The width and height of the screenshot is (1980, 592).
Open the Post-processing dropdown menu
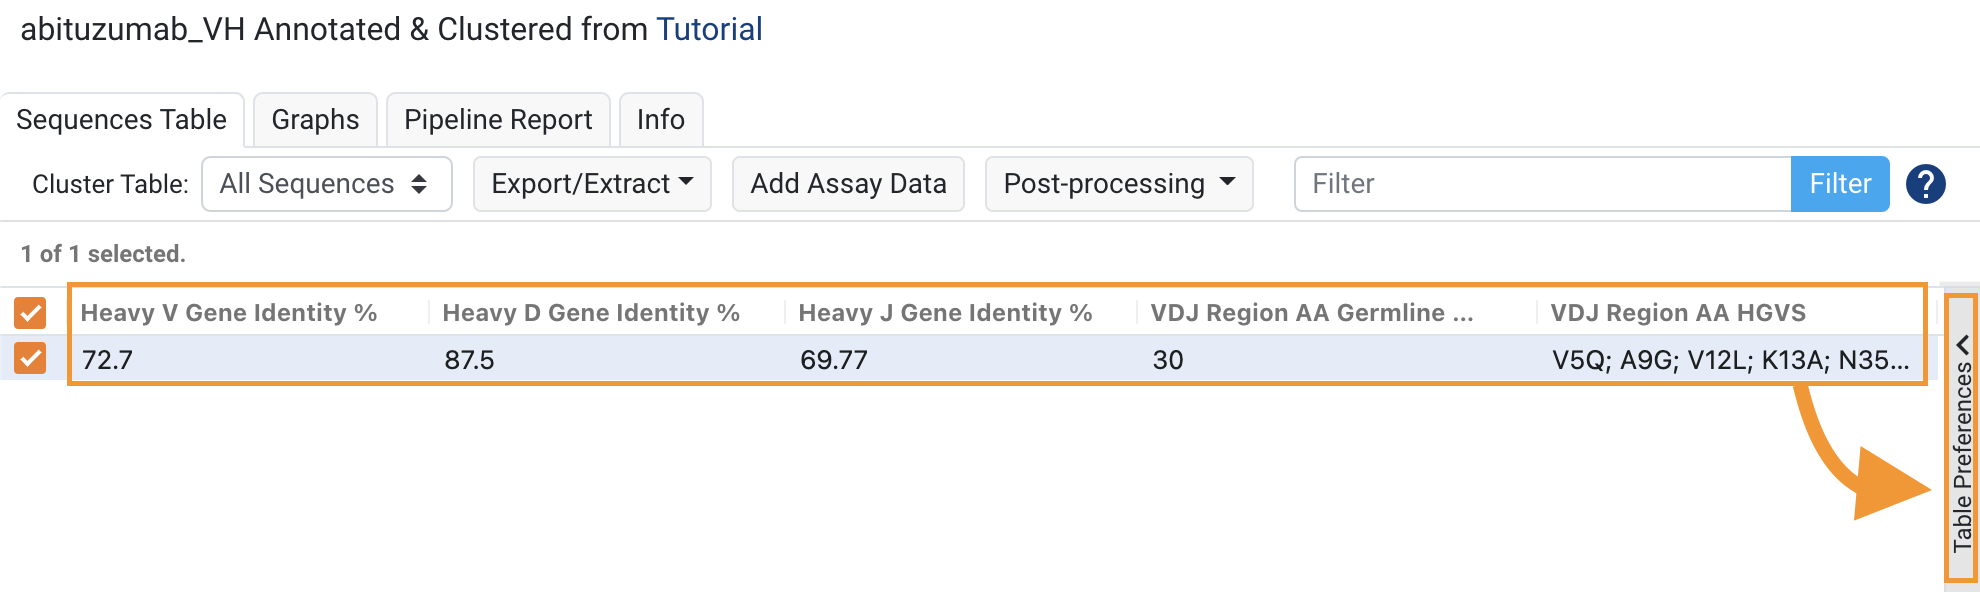[1118, 184]
